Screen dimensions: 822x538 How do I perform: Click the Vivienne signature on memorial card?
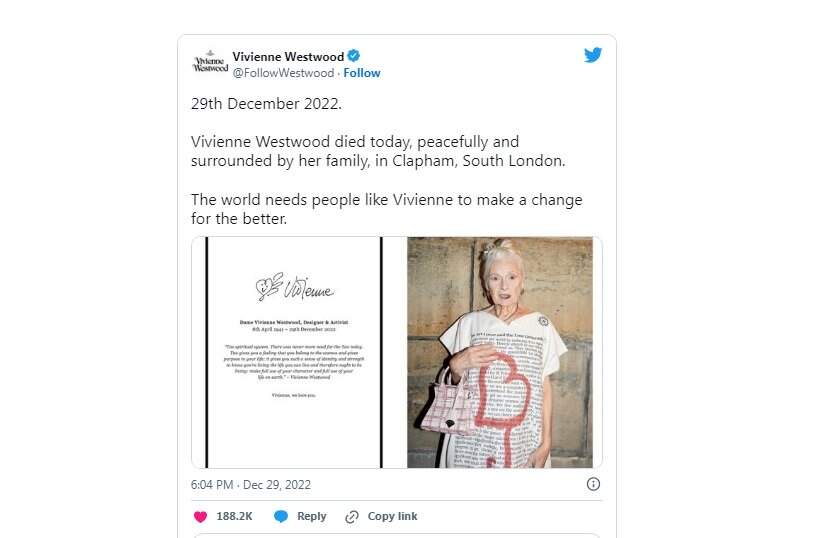[295, 289]
